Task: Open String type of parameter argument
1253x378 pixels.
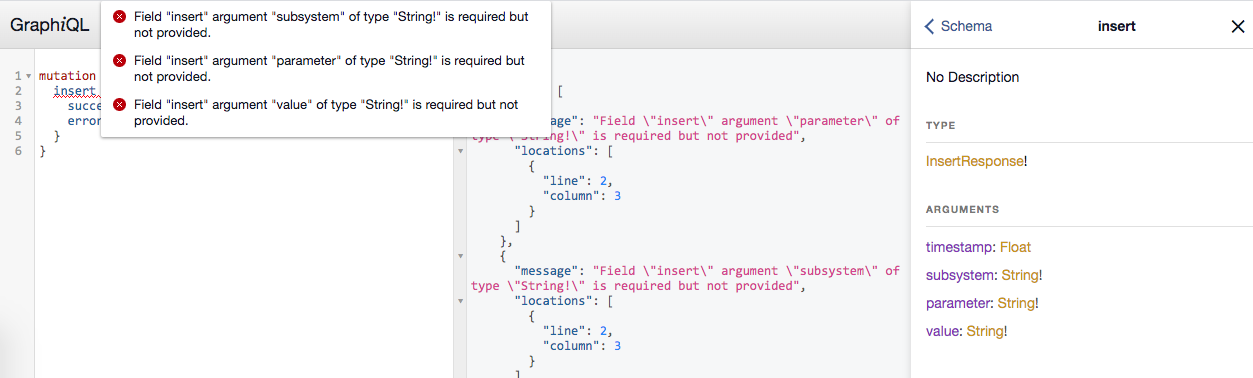Action: pyautogui.click(x=1015, y=303)
